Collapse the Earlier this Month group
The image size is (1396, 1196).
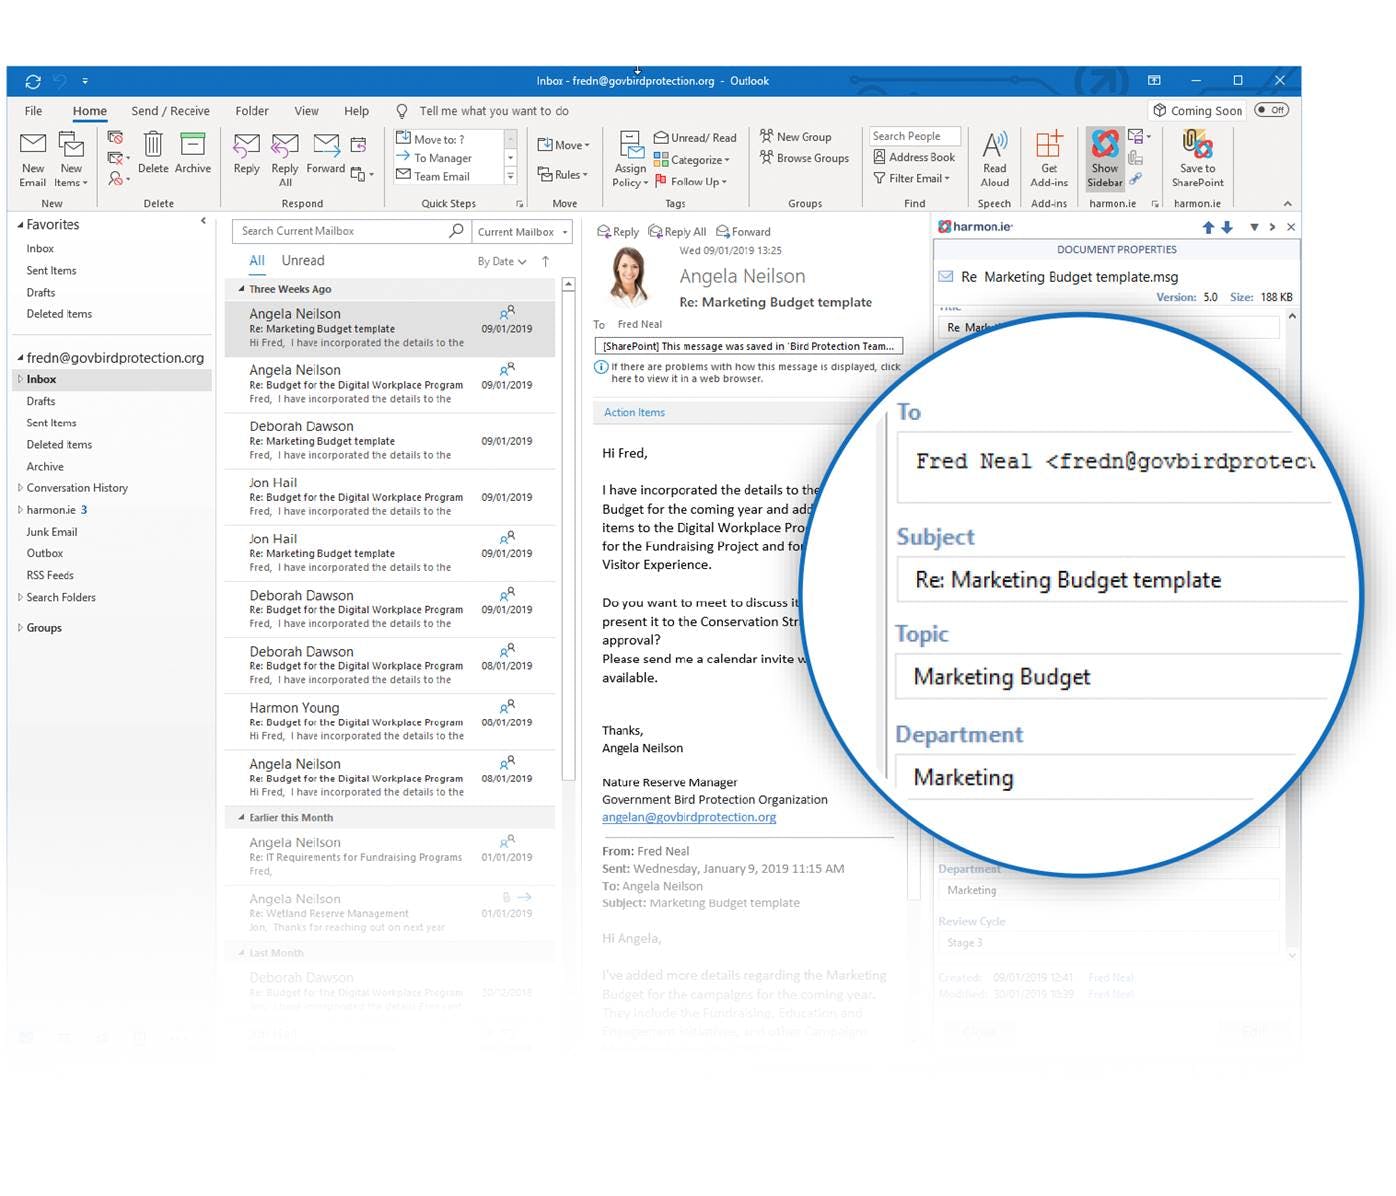coord(241,818)
